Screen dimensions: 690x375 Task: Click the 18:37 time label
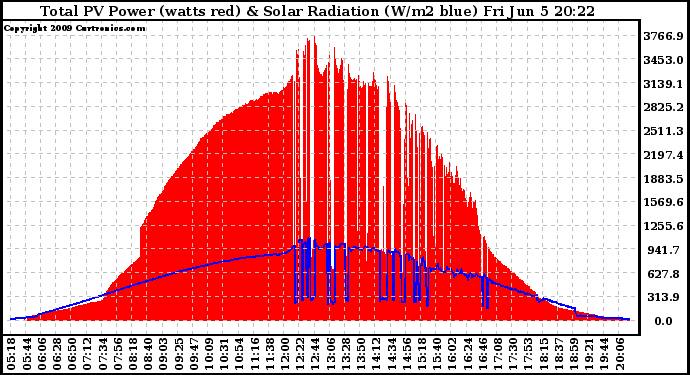[x=559, y=354]
